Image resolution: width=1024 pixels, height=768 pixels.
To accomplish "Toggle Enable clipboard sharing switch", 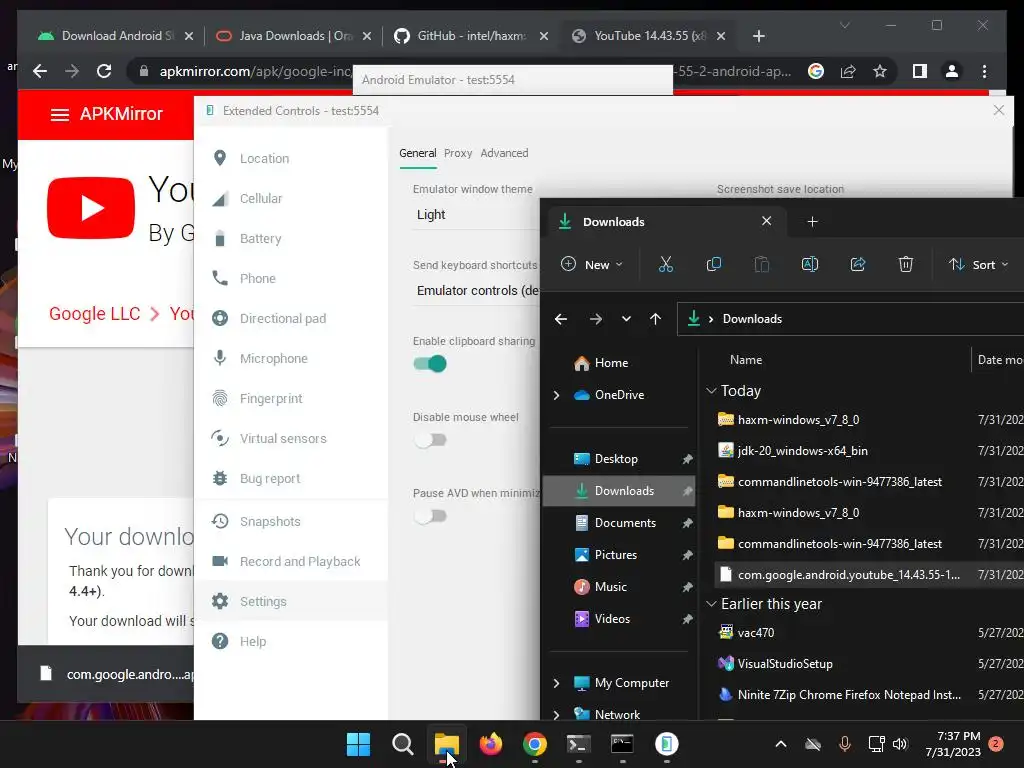I will point(430,364).
